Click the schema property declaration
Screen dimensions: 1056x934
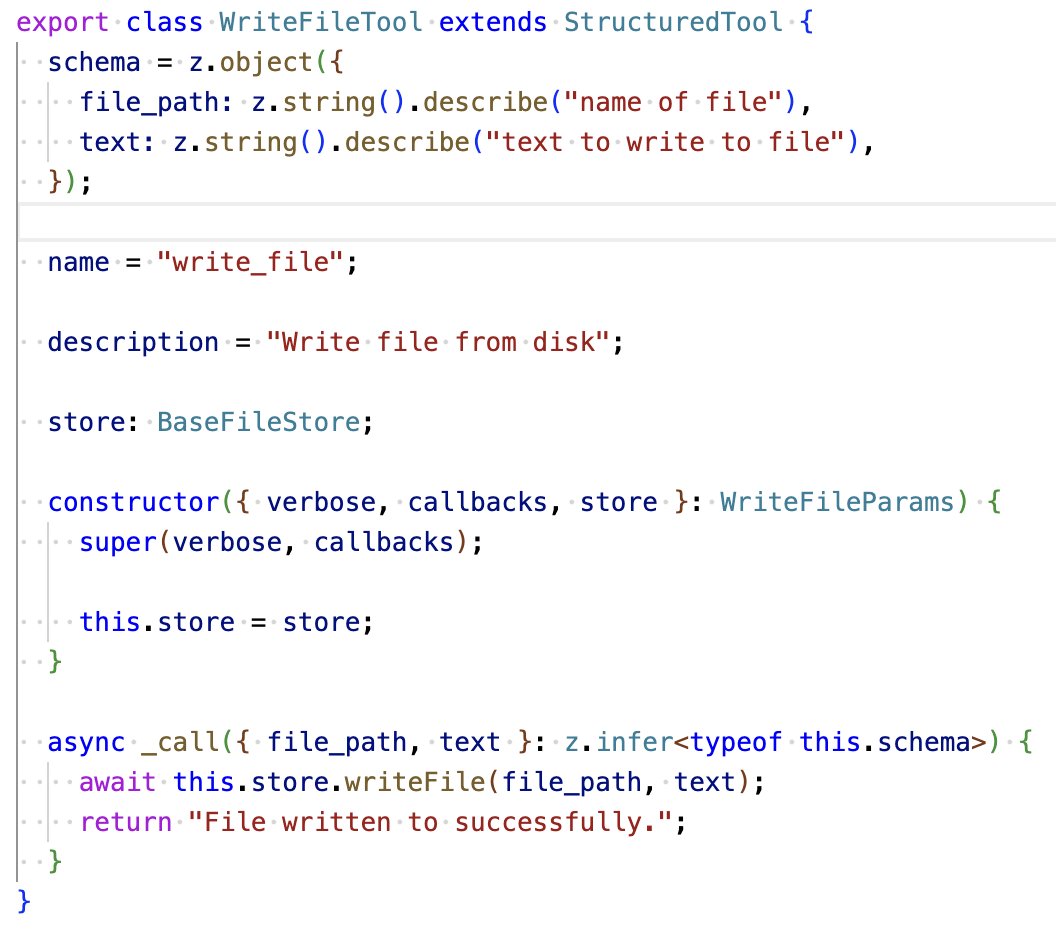click(93, 61)
